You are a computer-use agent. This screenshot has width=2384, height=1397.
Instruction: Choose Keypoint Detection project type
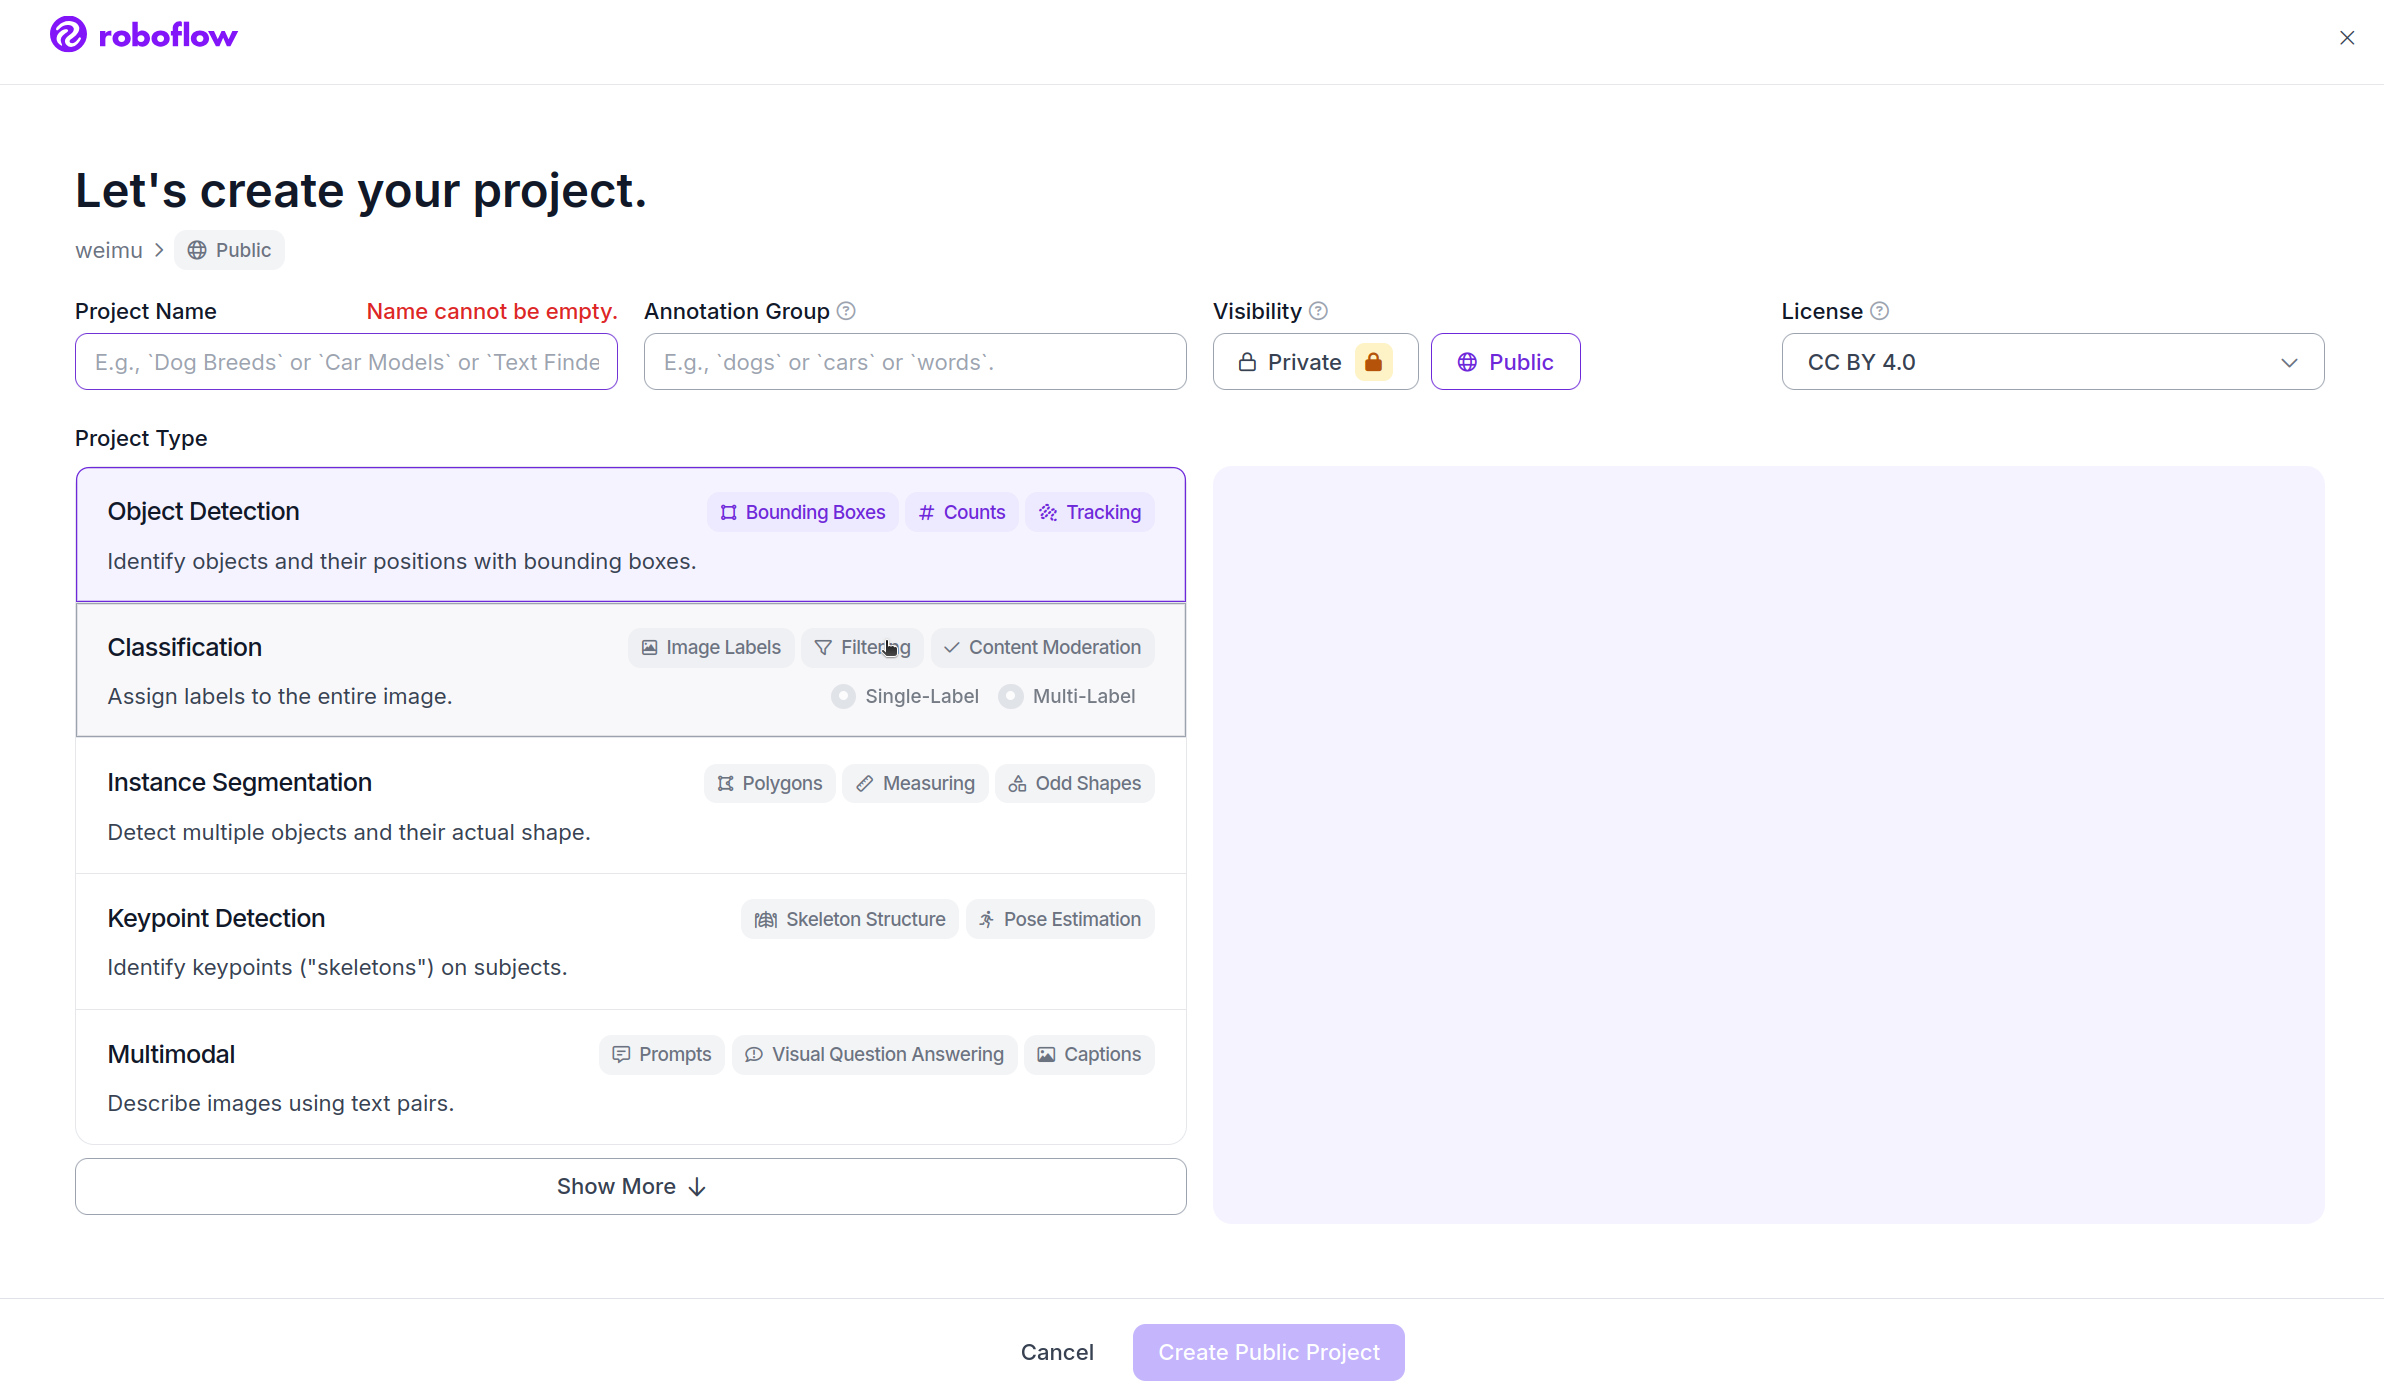(x=400, y=941)
